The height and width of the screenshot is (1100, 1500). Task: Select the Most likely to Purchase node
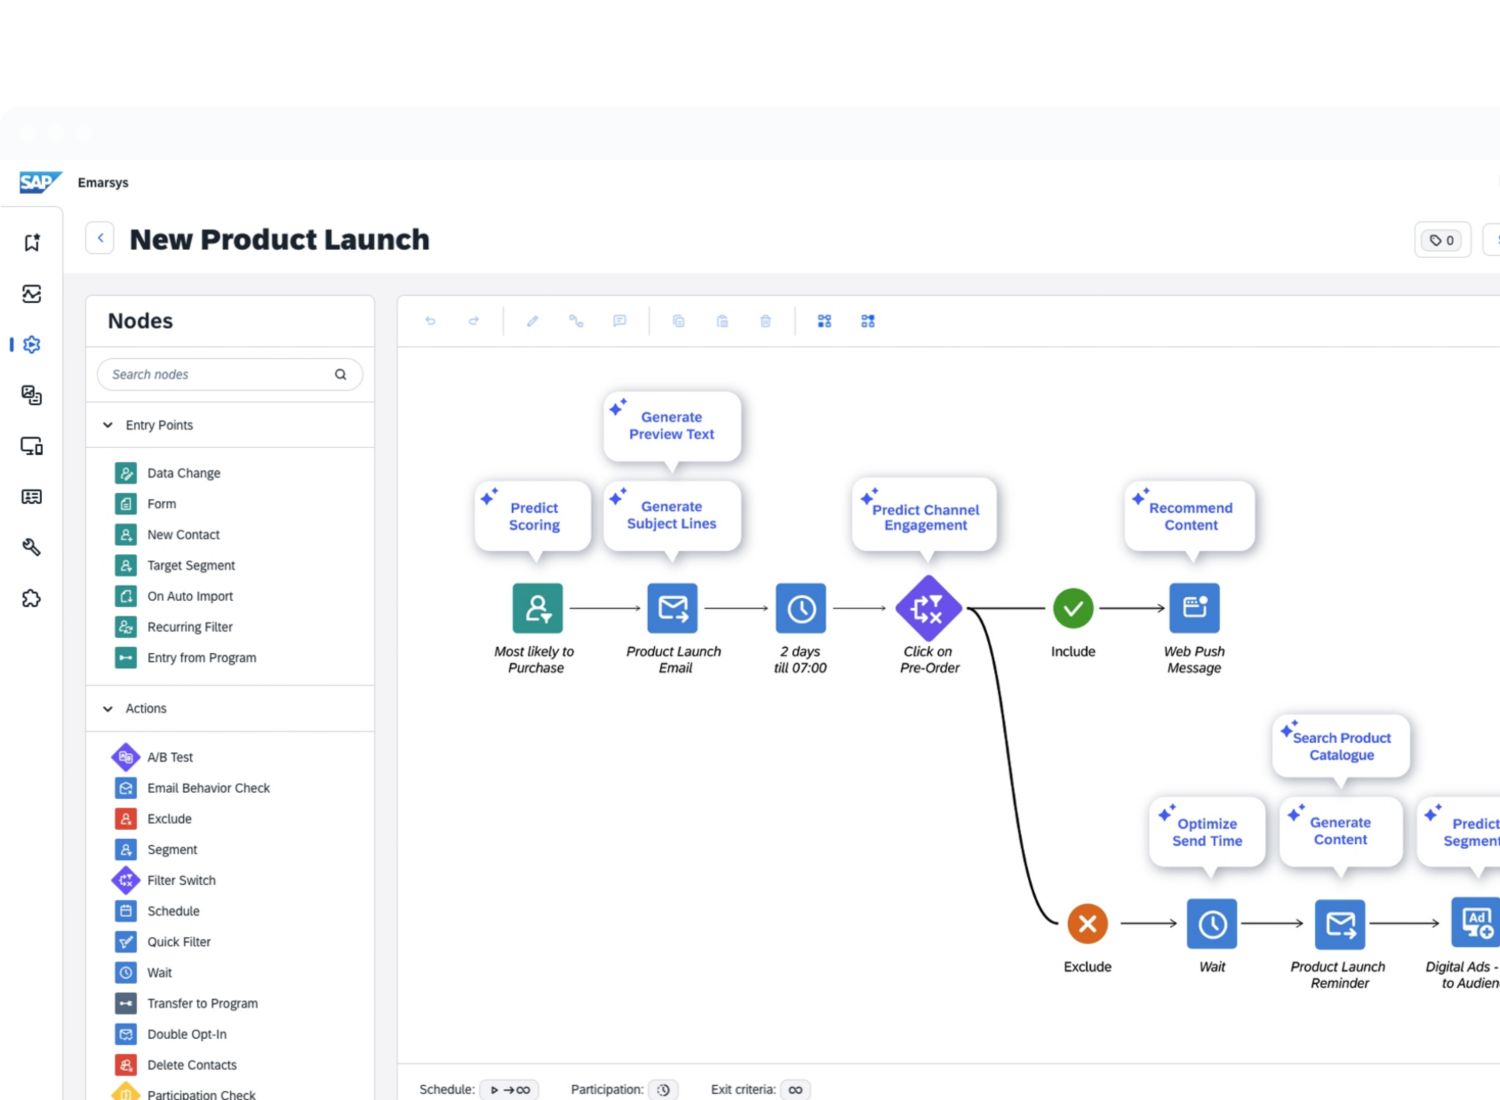[x=537, y=608]
